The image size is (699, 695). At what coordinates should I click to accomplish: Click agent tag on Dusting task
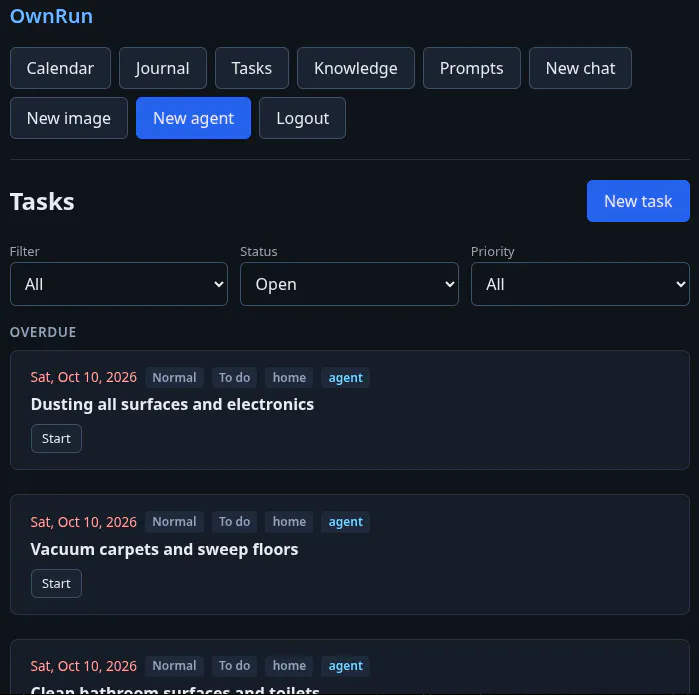345,378
